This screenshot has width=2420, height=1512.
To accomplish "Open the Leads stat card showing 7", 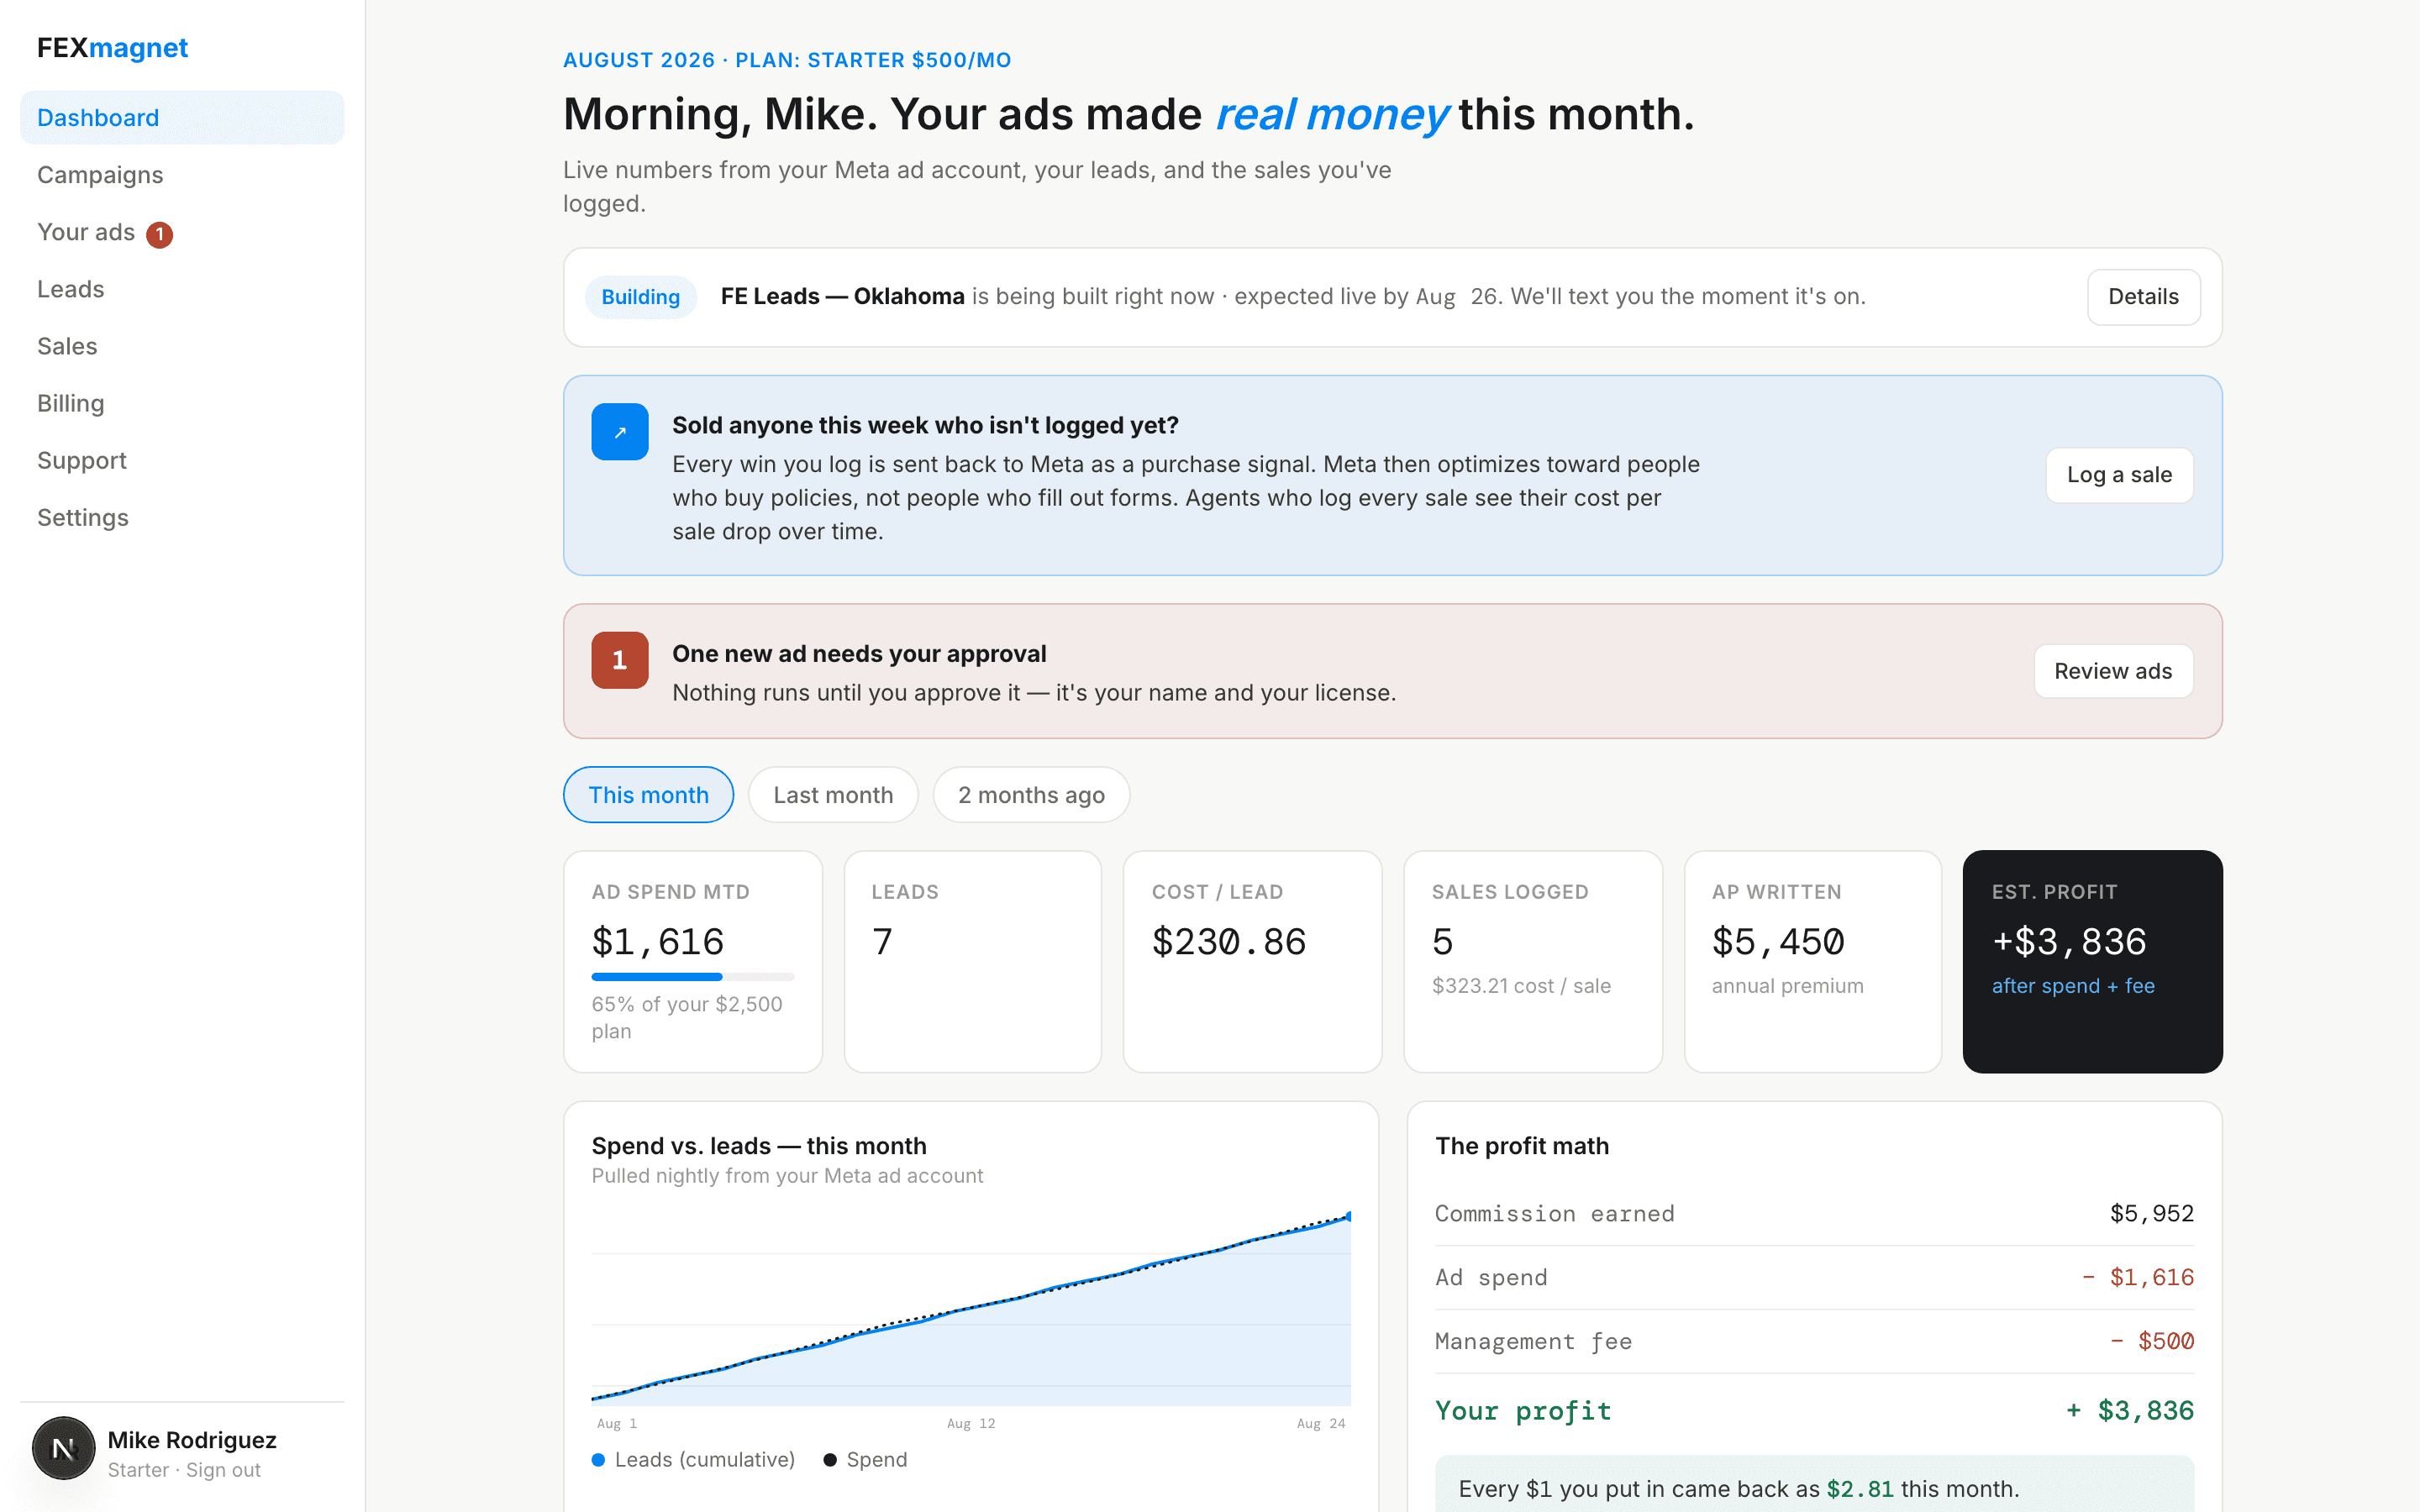I will point(972,961).
